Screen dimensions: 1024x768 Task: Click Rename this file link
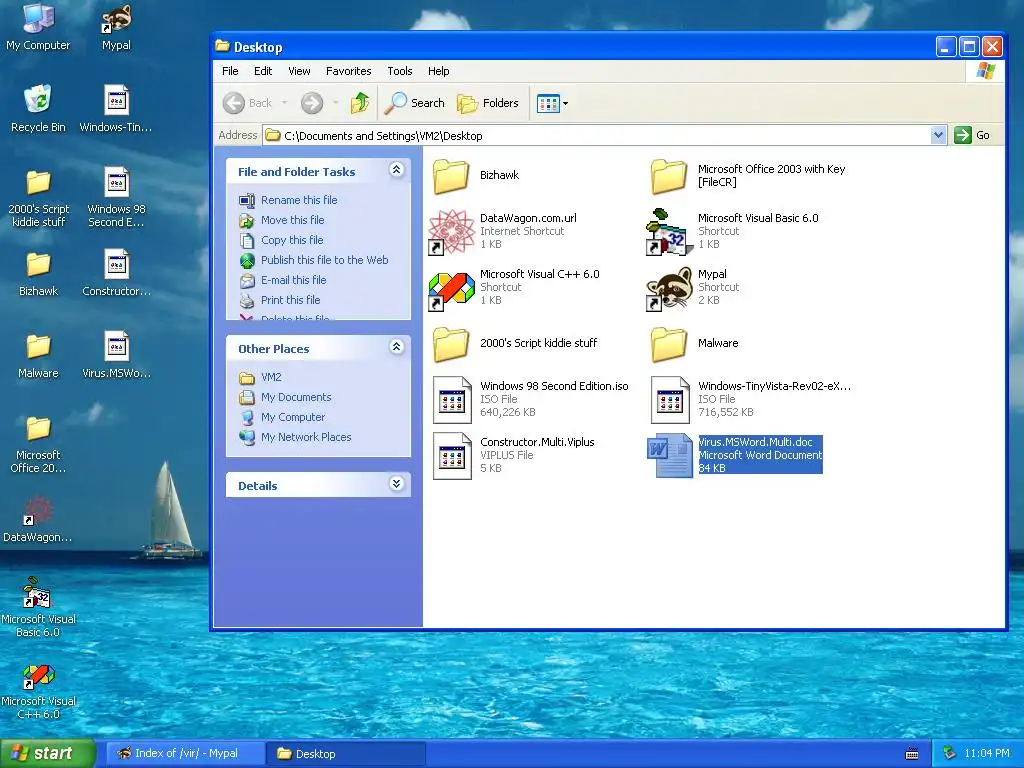pos(288,200)
